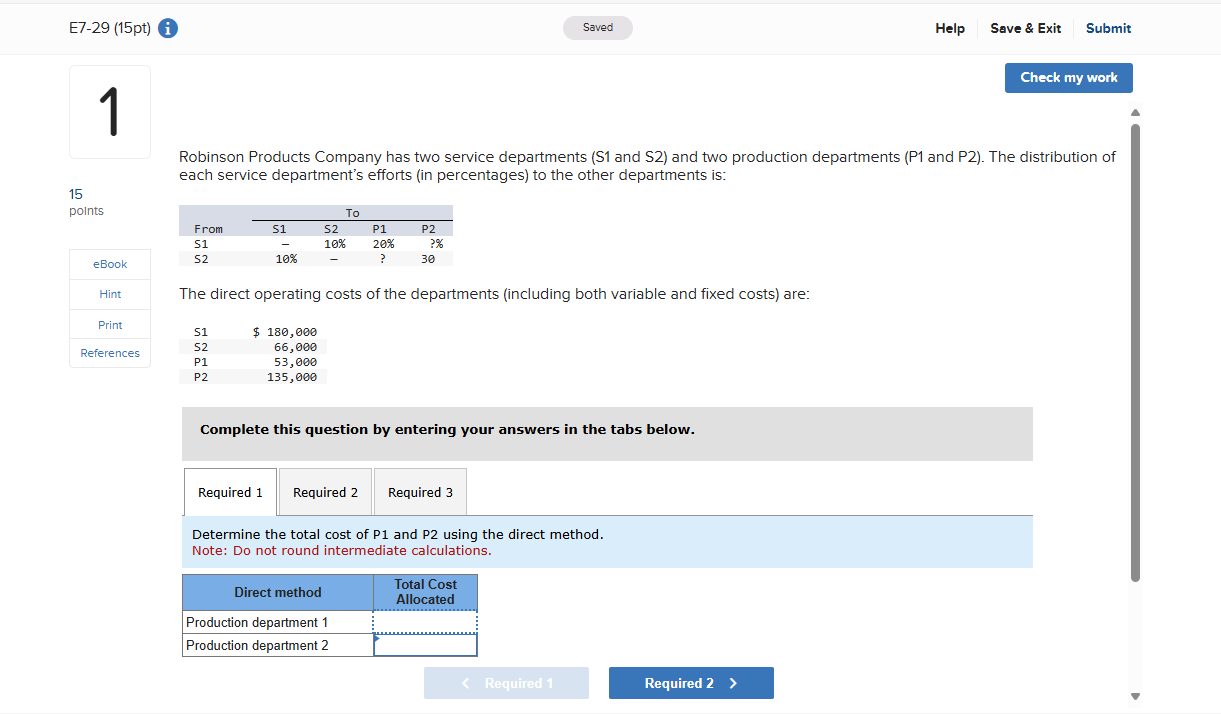Click the Total Cost Allocated header

(x=425, y=592)
